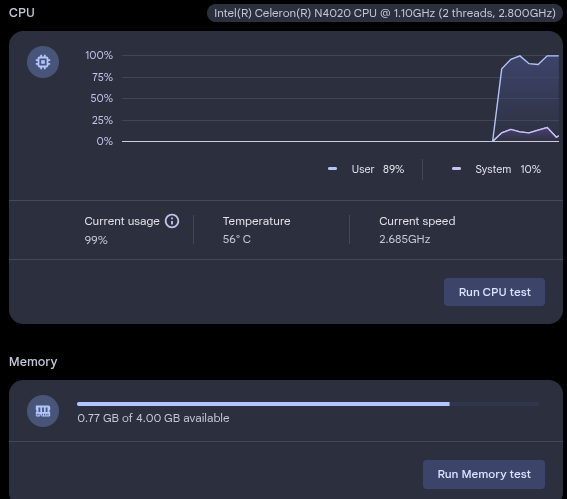Click the 0.77 GB of 4.00 GB available text
The height and width of the screenshot is (499, 567).
tap(153, 418)
